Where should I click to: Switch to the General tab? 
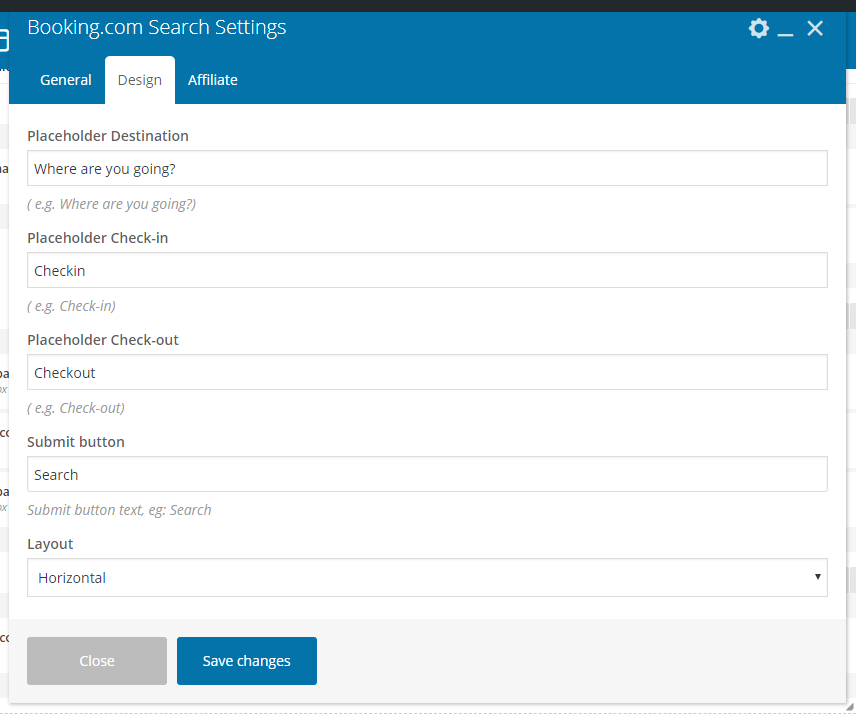coord(66,80)
